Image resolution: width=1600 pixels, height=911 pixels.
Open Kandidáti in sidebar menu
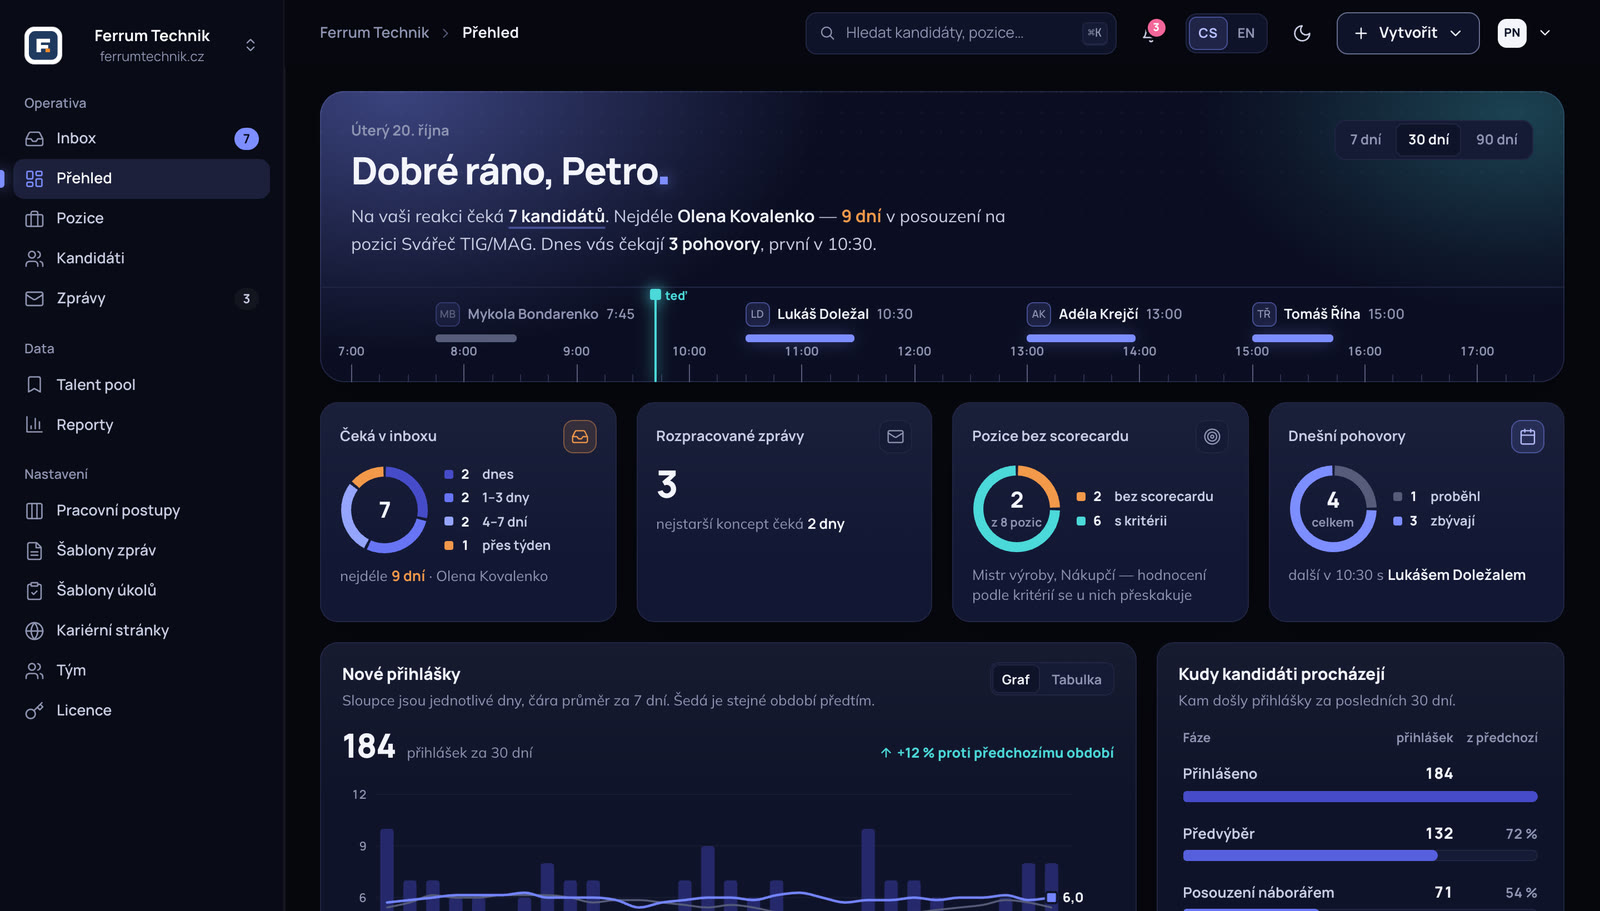[x=142, y=258]
